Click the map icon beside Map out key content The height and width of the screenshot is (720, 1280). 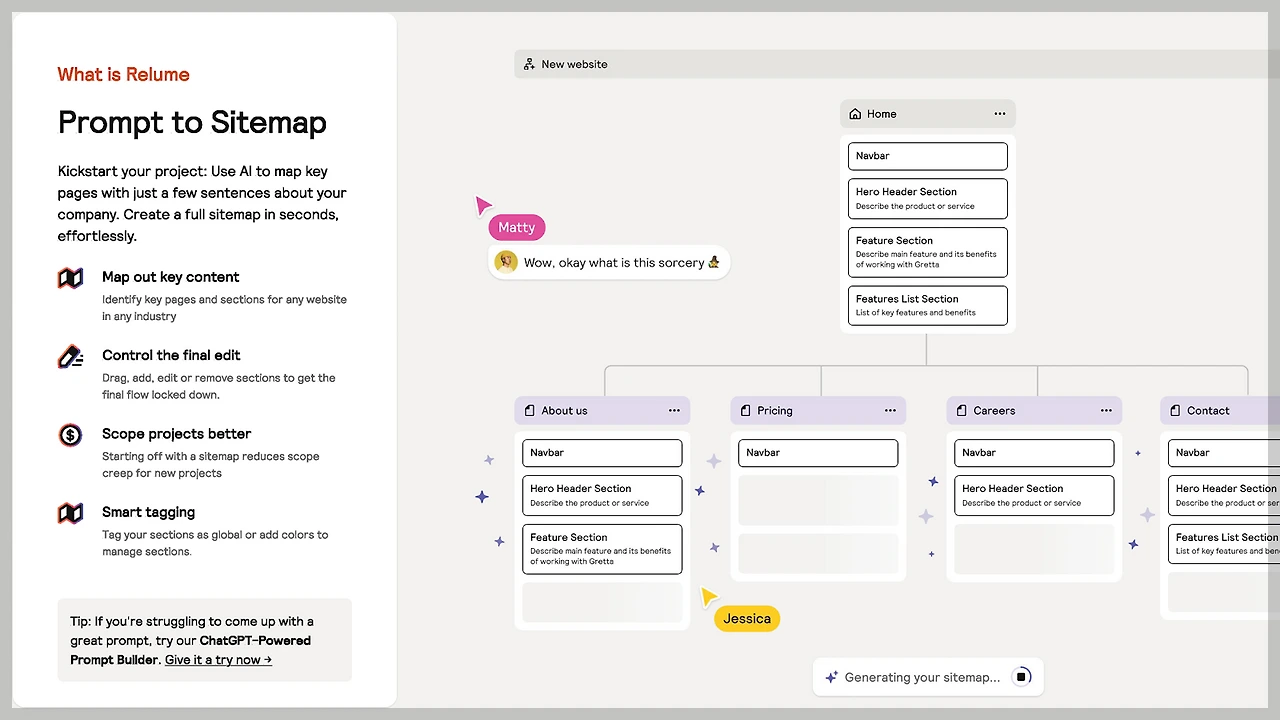point(70,278)
